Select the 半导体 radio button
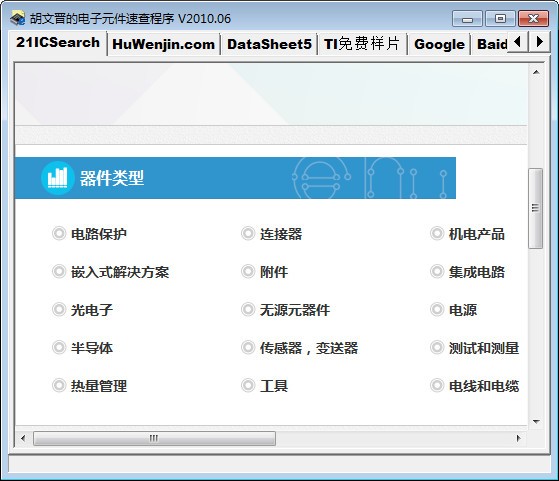559x481 pixels. (x=59, y=347)
